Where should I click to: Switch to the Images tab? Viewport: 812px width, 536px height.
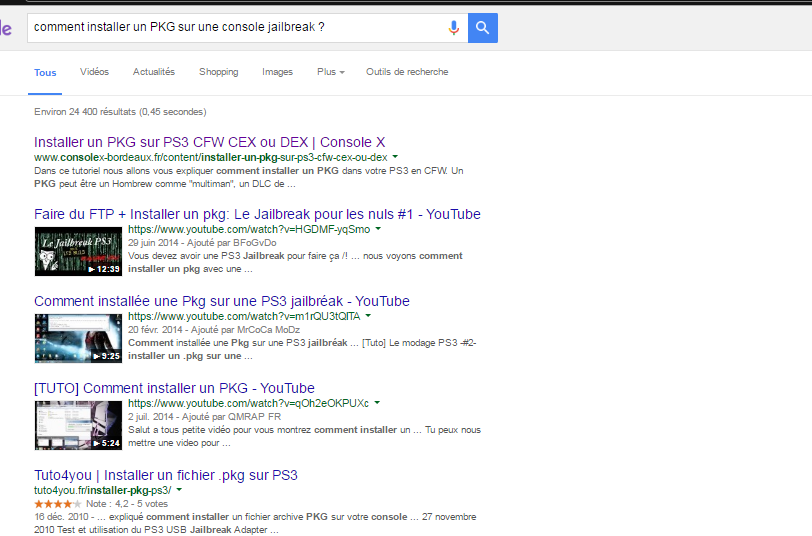point(277,72)
